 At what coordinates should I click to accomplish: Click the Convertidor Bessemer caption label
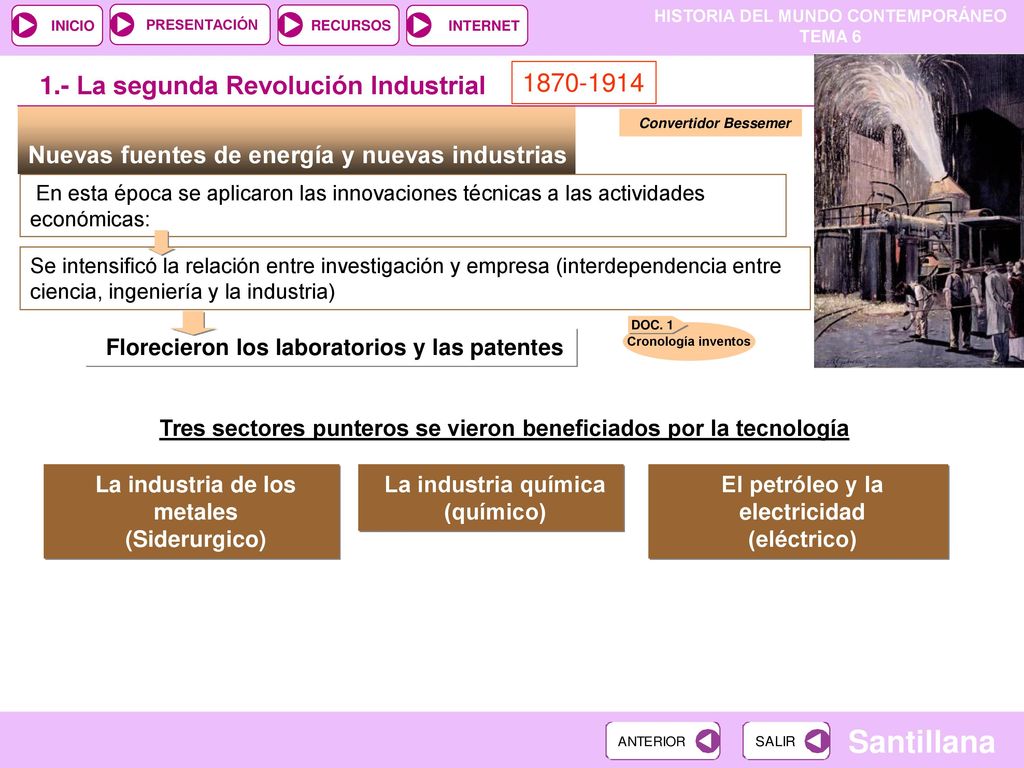tap(711, 123)
